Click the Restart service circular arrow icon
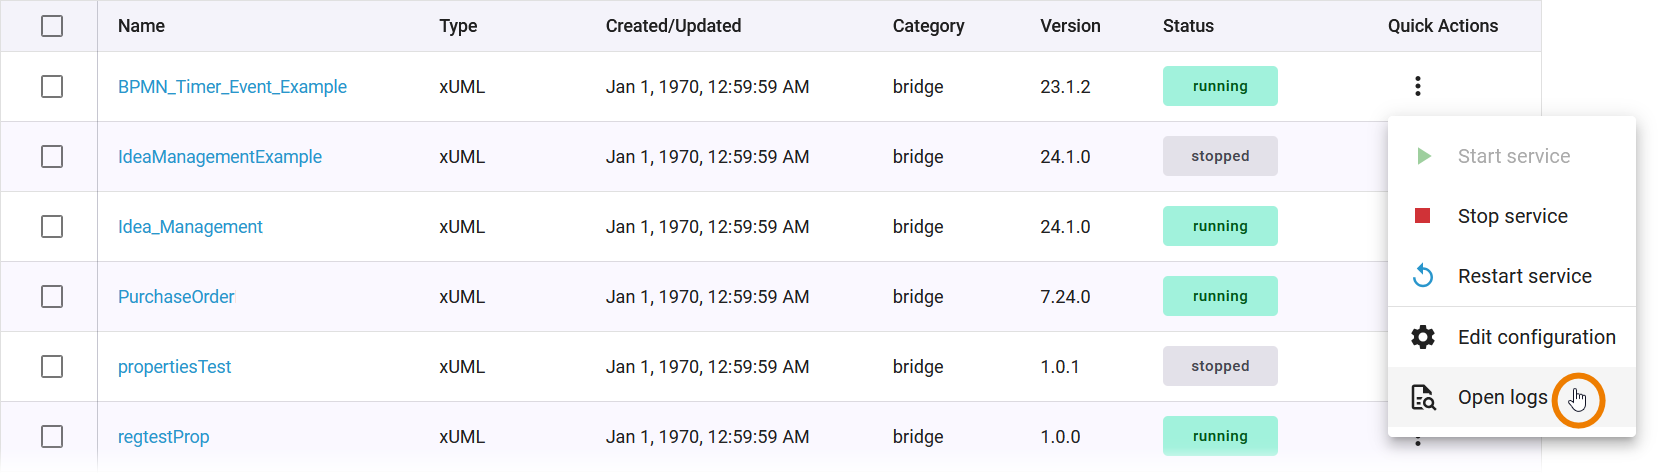The width and height of the screenshot is (1661, 474). (1422, 276)
